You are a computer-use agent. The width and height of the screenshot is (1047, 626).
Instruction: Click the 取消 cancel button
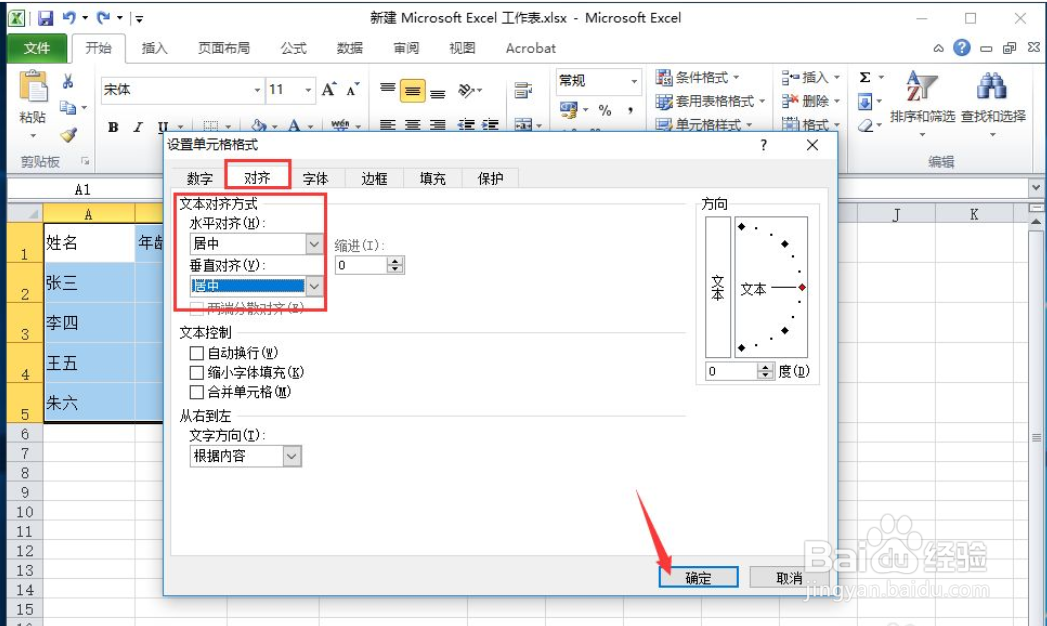[789, 577]
